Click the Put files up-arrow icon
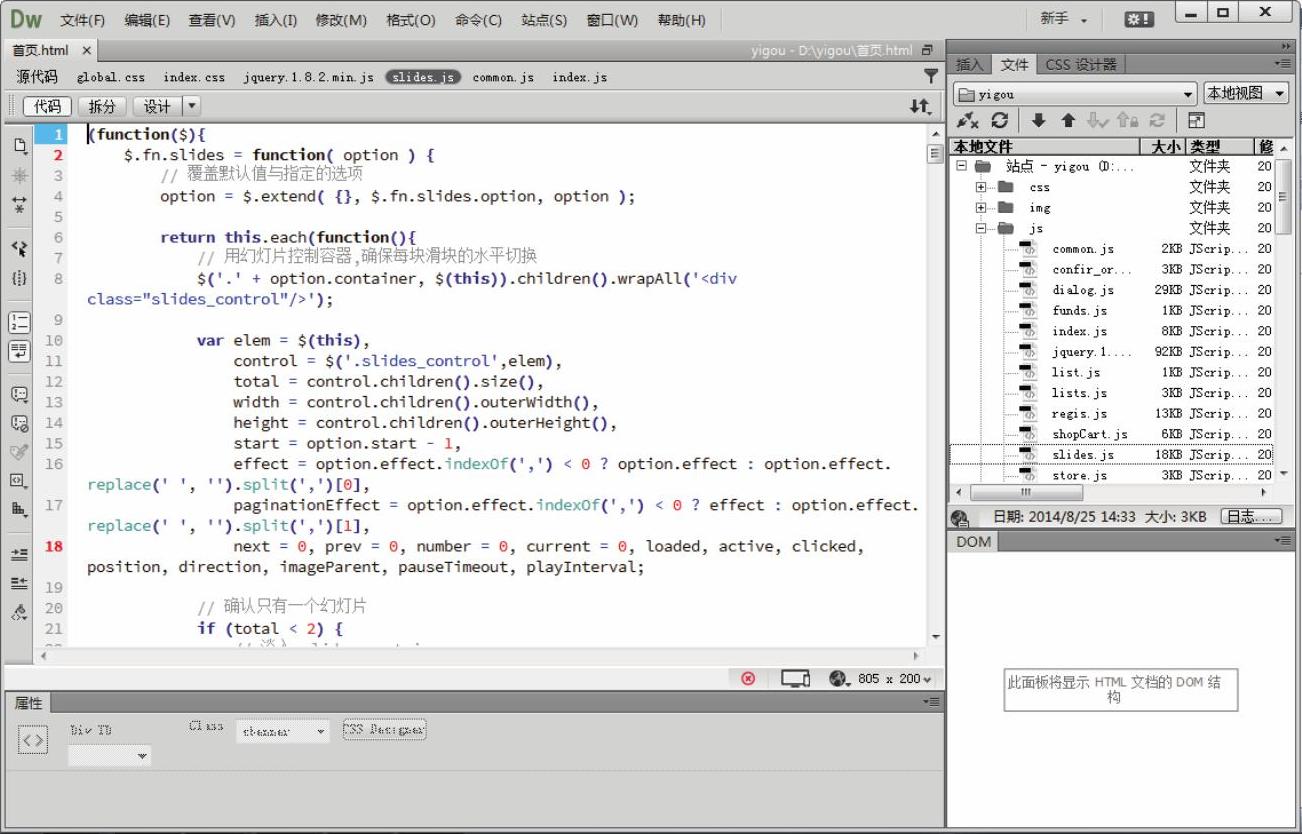The height and width of the screenshot is (834, 1302). coord(1068,121)
